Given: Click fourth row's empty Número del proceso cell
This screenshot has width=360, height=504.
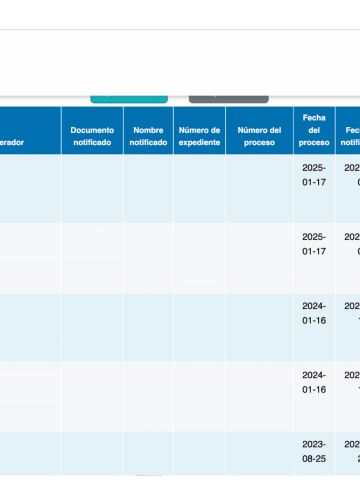Looking at the screenshot, I should [259, 397].
